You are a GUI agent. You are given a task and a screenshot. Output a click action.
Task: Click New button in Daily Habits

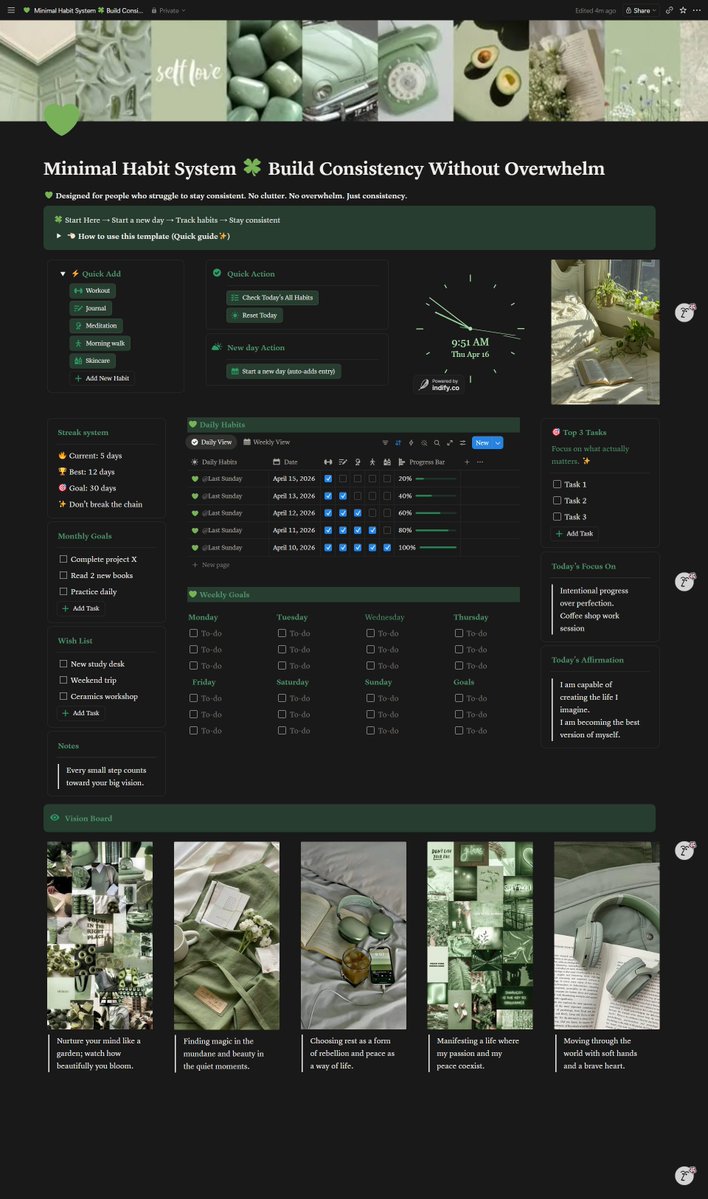(482, 443)
